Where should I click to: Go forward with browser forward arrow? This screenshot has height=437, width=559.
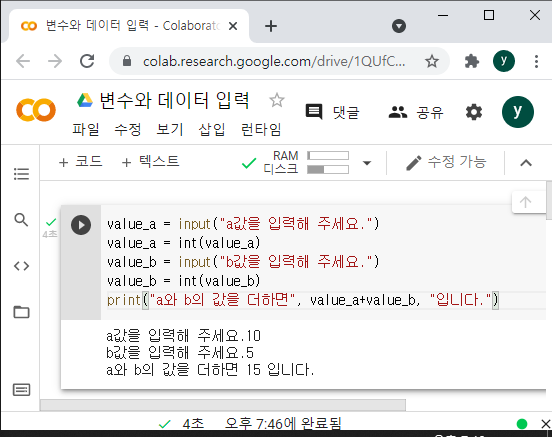point(55,61)
